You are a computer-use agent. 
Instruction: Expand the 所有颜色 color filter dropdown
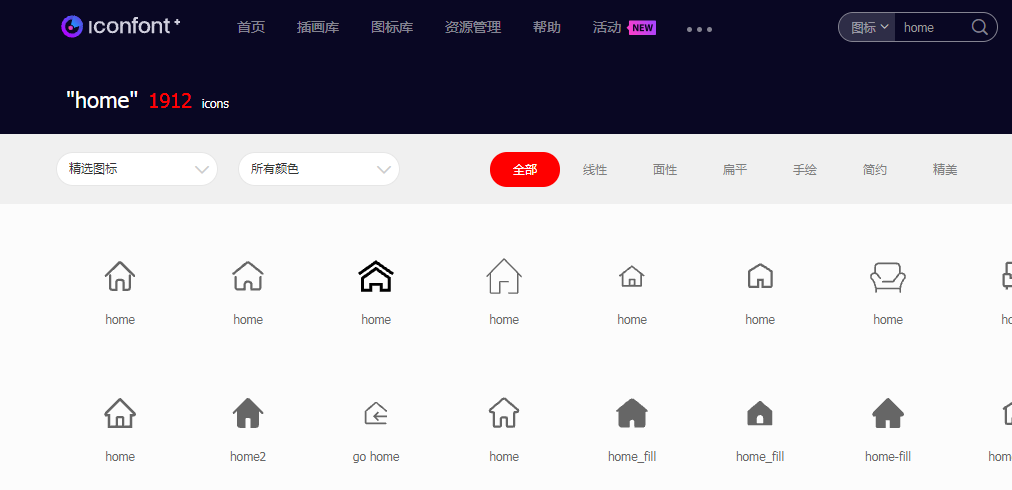click(x=319, y=169)
